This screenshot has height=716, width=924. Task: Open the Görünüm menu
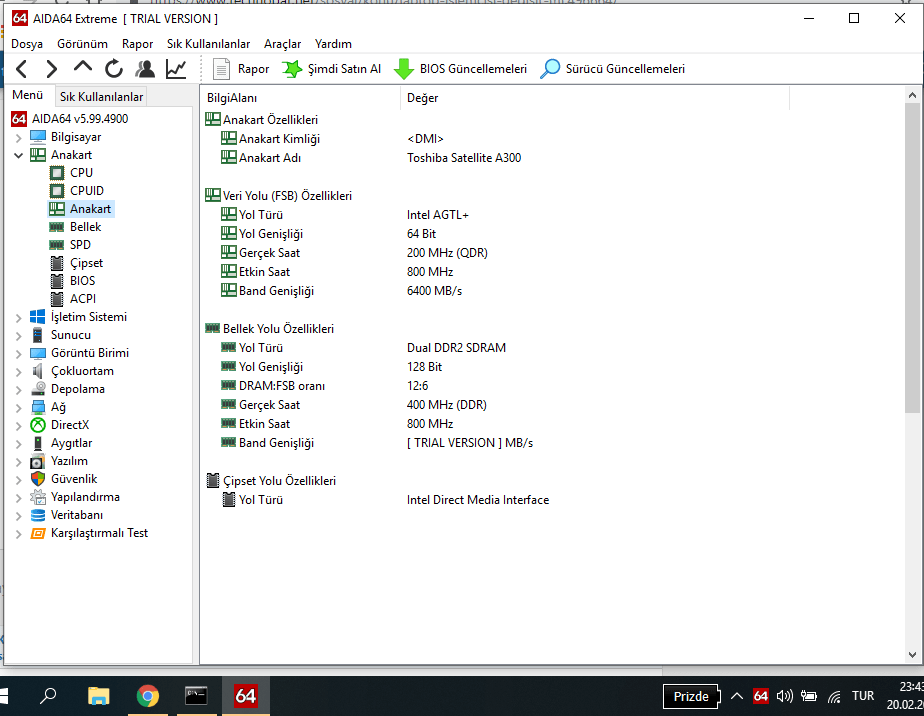pyautogui.click(x=82, y=44)
